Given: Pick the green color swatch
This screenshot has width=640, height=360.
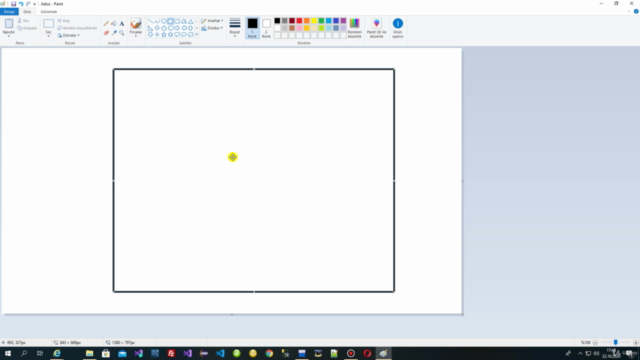Looking at the screenshot, I should (321, 21).
